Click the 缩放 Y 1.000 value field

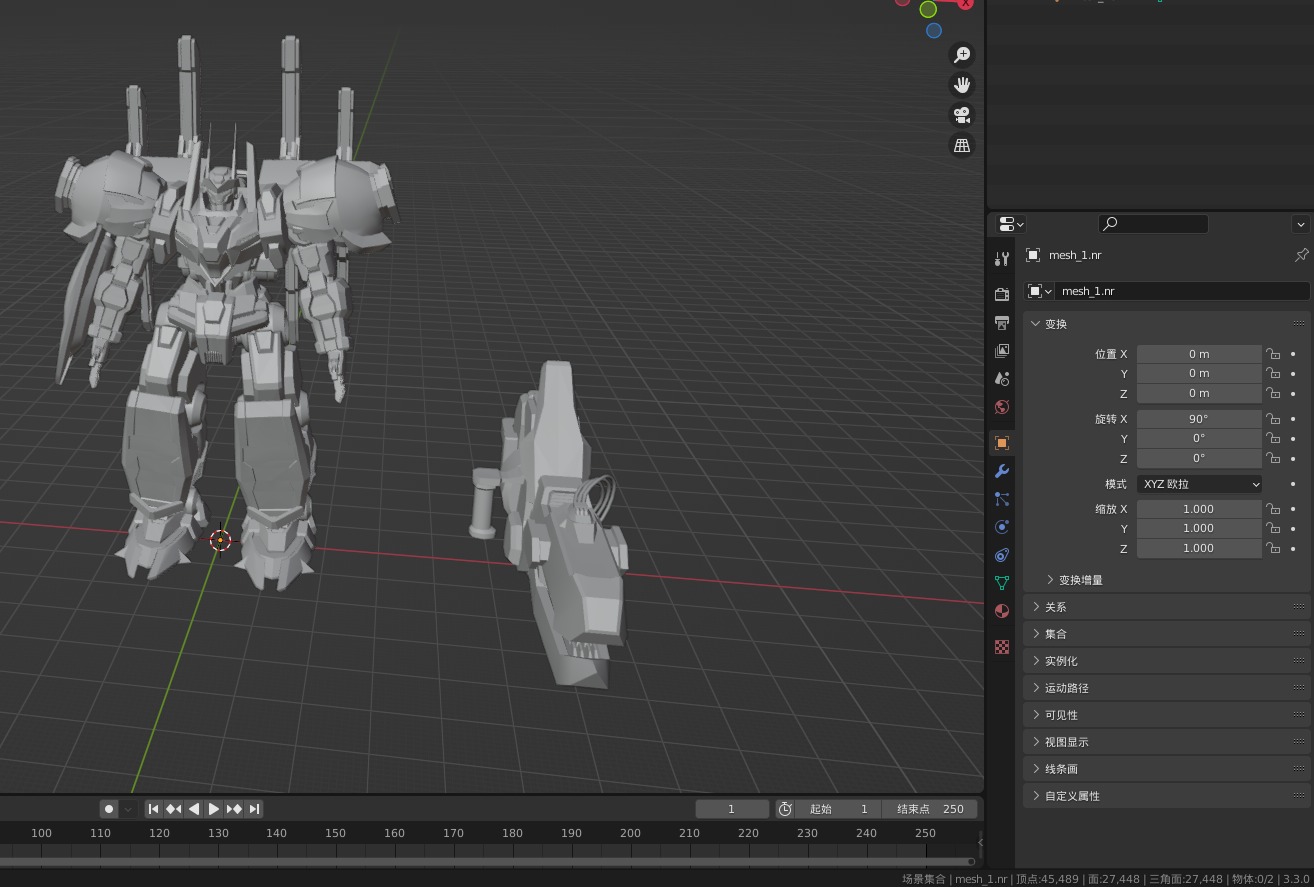(x=1199, y=528)
